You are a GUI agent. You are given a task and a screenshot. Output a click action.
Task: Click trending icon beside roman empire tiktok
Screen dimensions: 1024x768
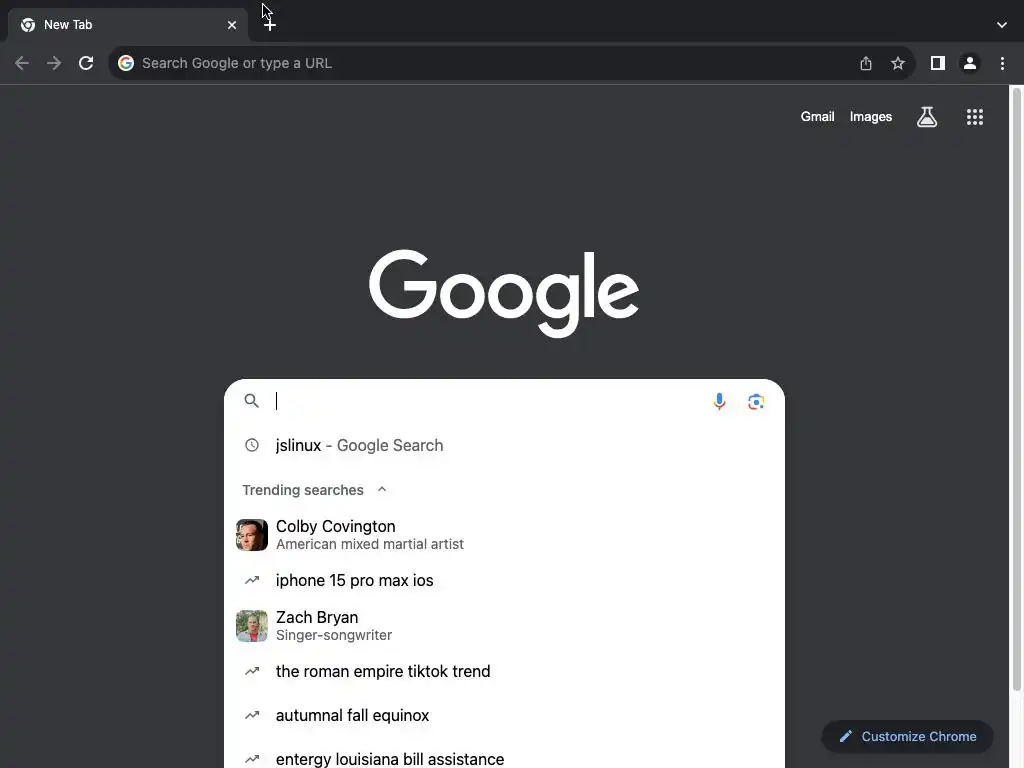tap(251, 671)
